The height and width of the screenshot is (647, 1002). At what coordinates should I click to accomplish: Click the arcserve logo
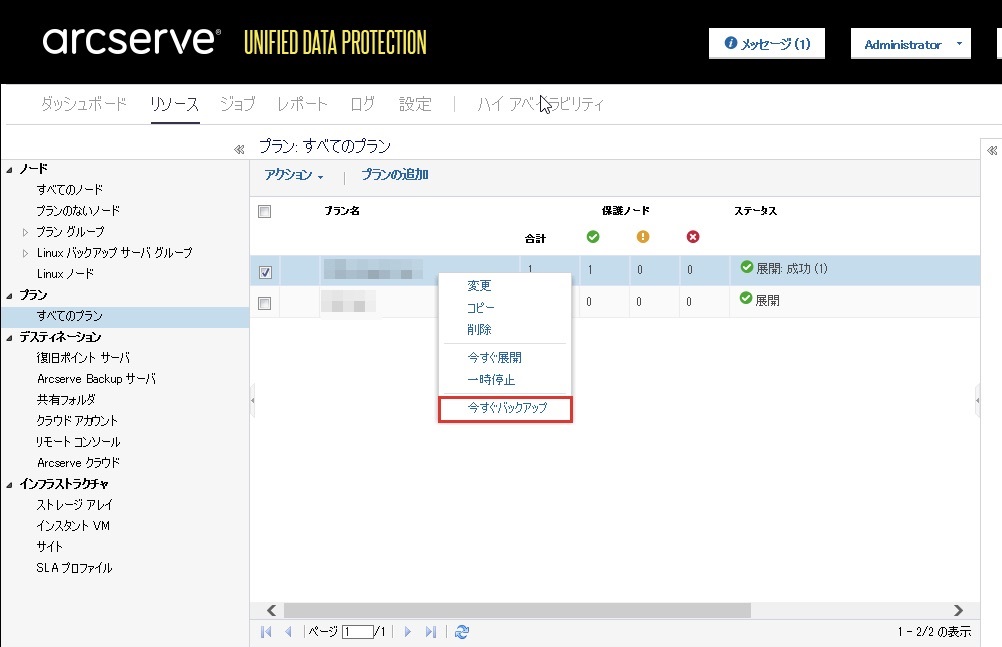tap(132, 40)
